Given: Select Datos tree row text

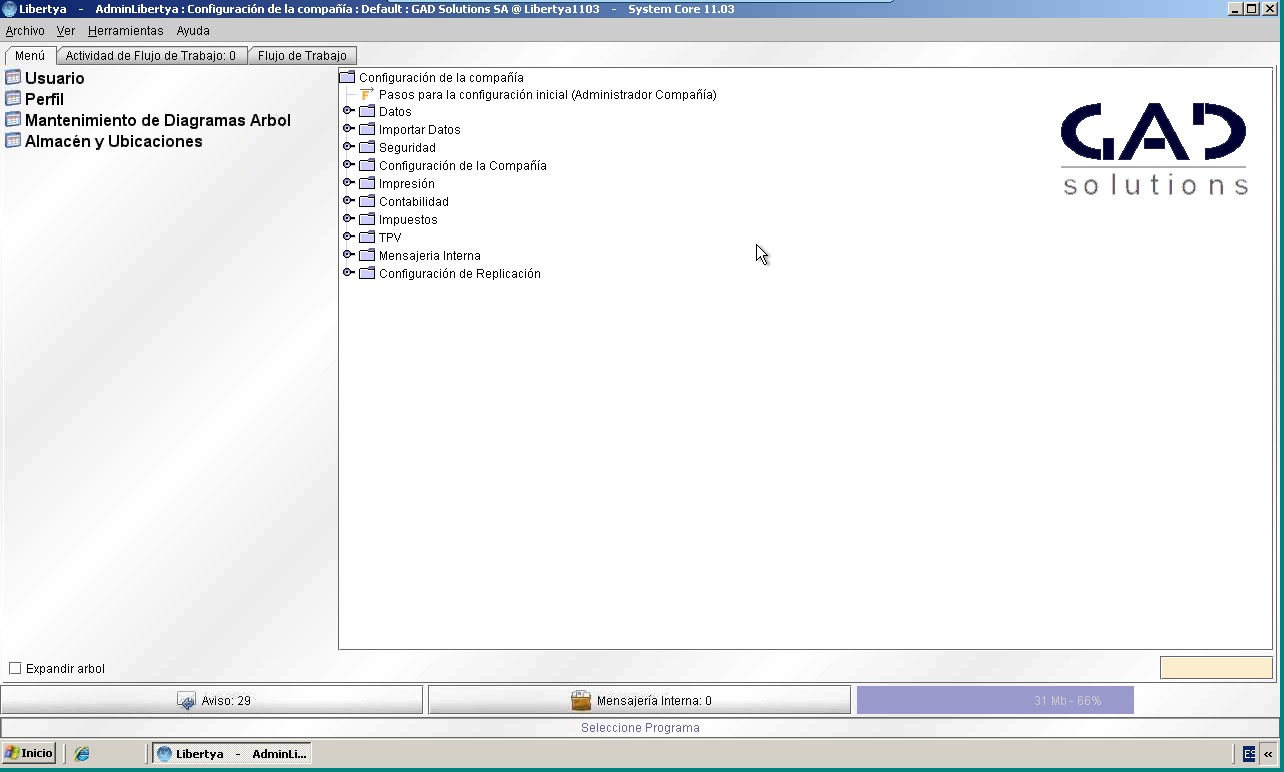Looking at the screenshot, I should point(395,112).
